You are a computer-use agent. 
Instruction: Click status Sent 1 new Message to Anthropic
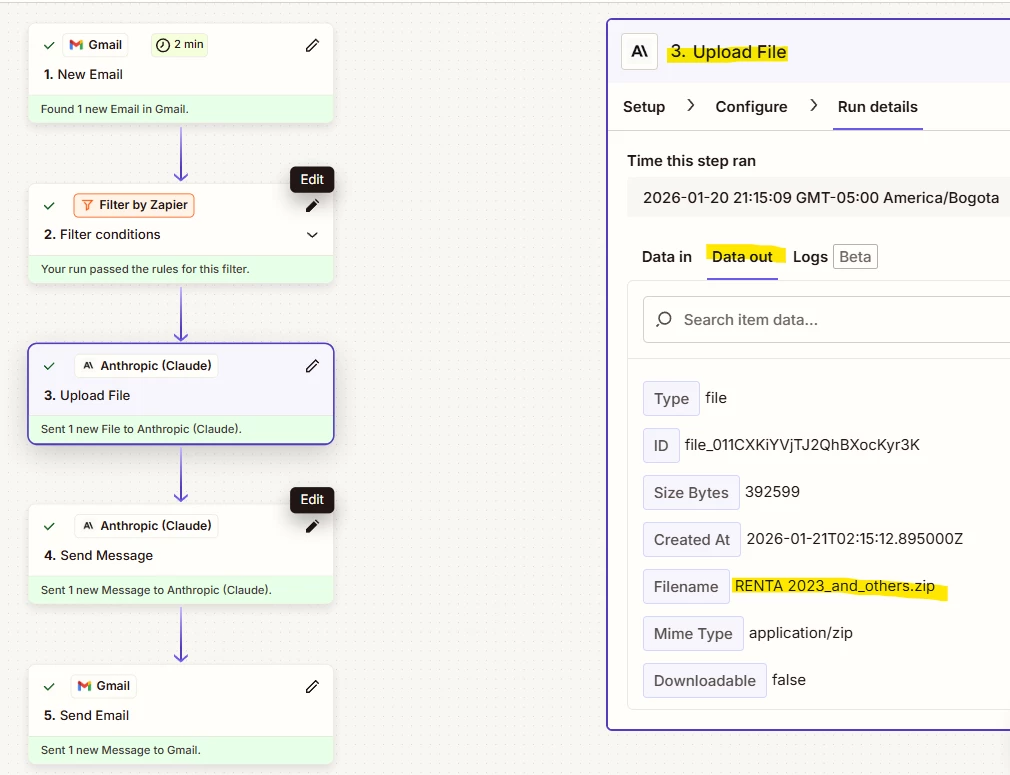[156, 590]
